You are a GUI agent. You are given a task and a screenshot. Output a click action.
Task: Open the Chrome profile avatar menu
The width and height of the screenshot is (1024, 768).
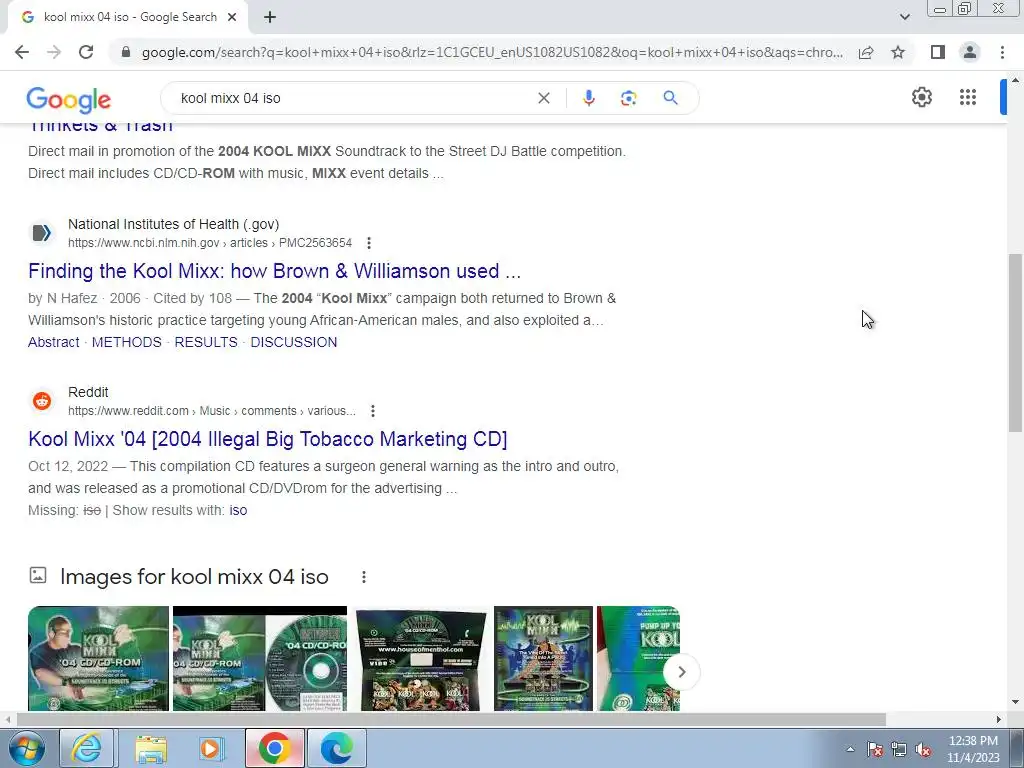pyautogui.click(x=970, y=52)
